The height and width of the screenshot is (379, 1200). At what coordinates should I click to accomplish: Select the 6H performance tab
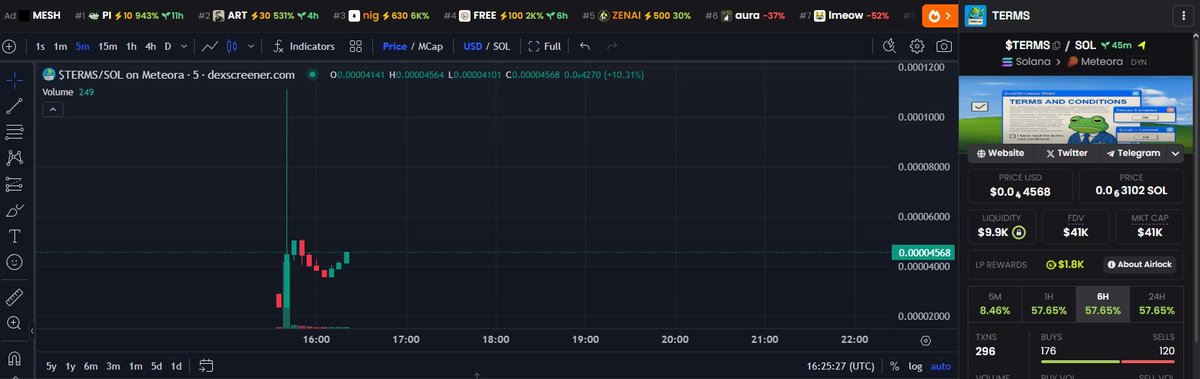(1103, 304)
